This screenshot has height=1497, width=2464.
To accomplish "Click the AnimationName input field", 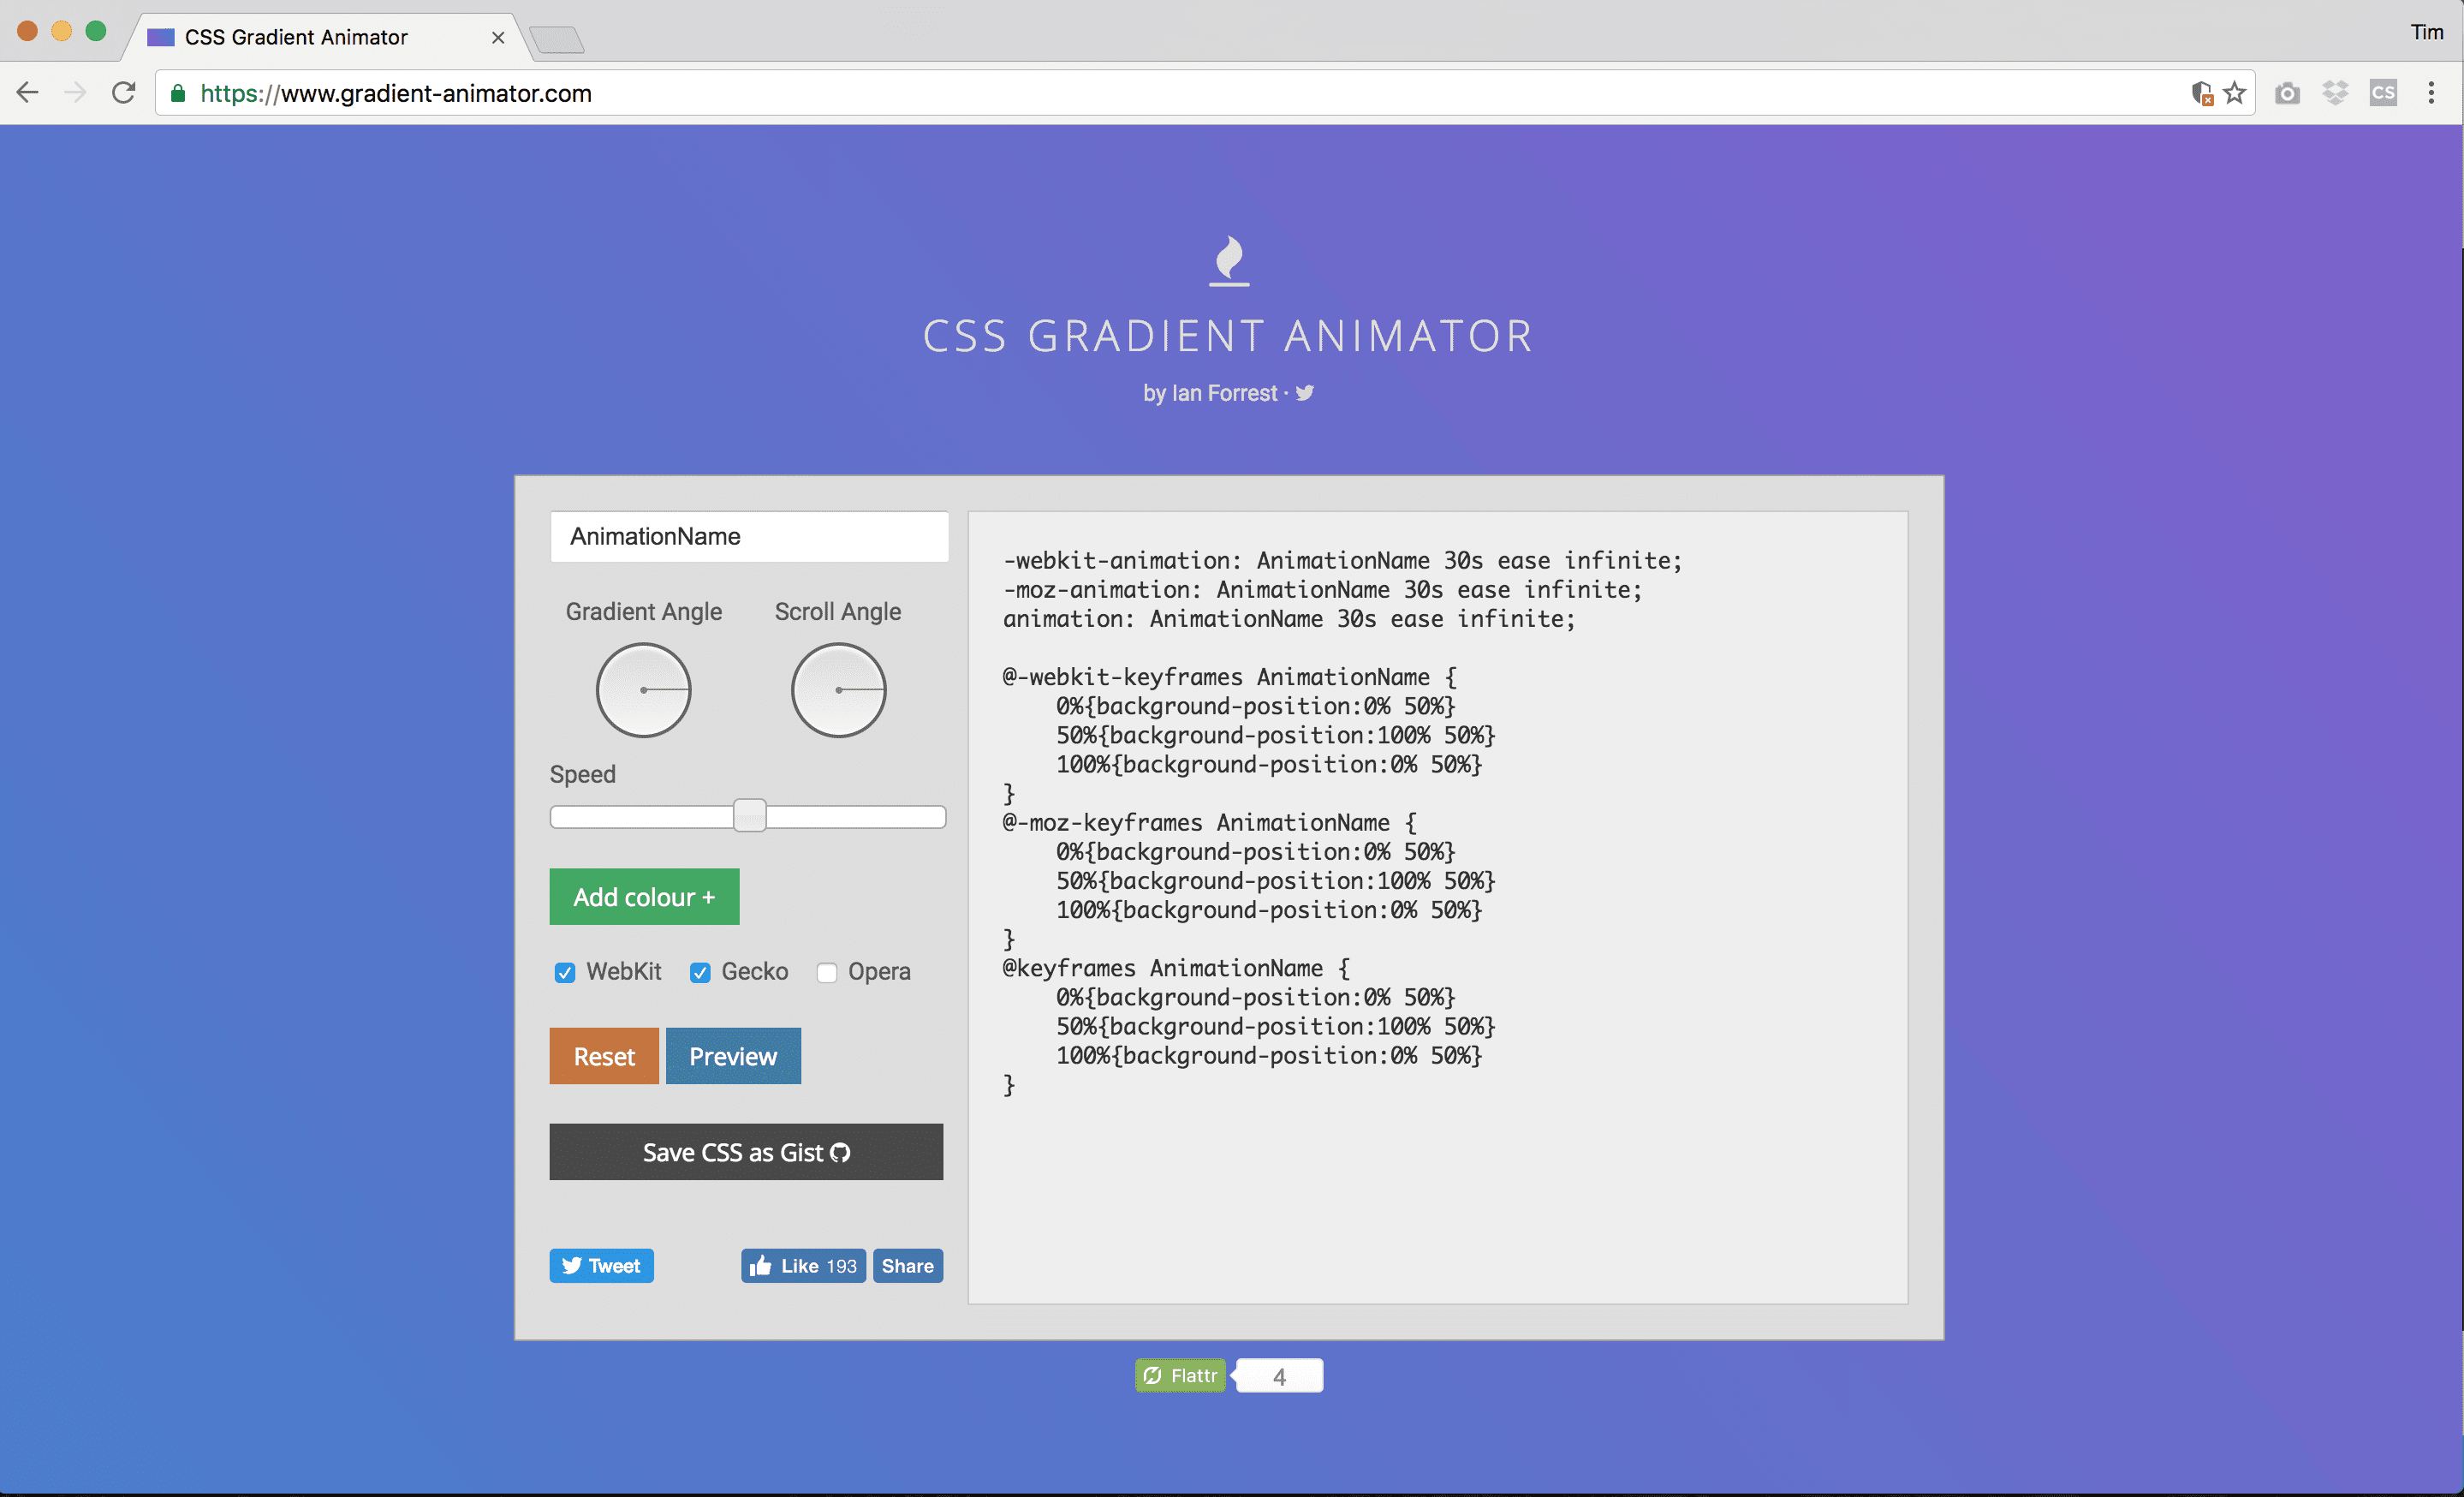I will tap(748, 536).
